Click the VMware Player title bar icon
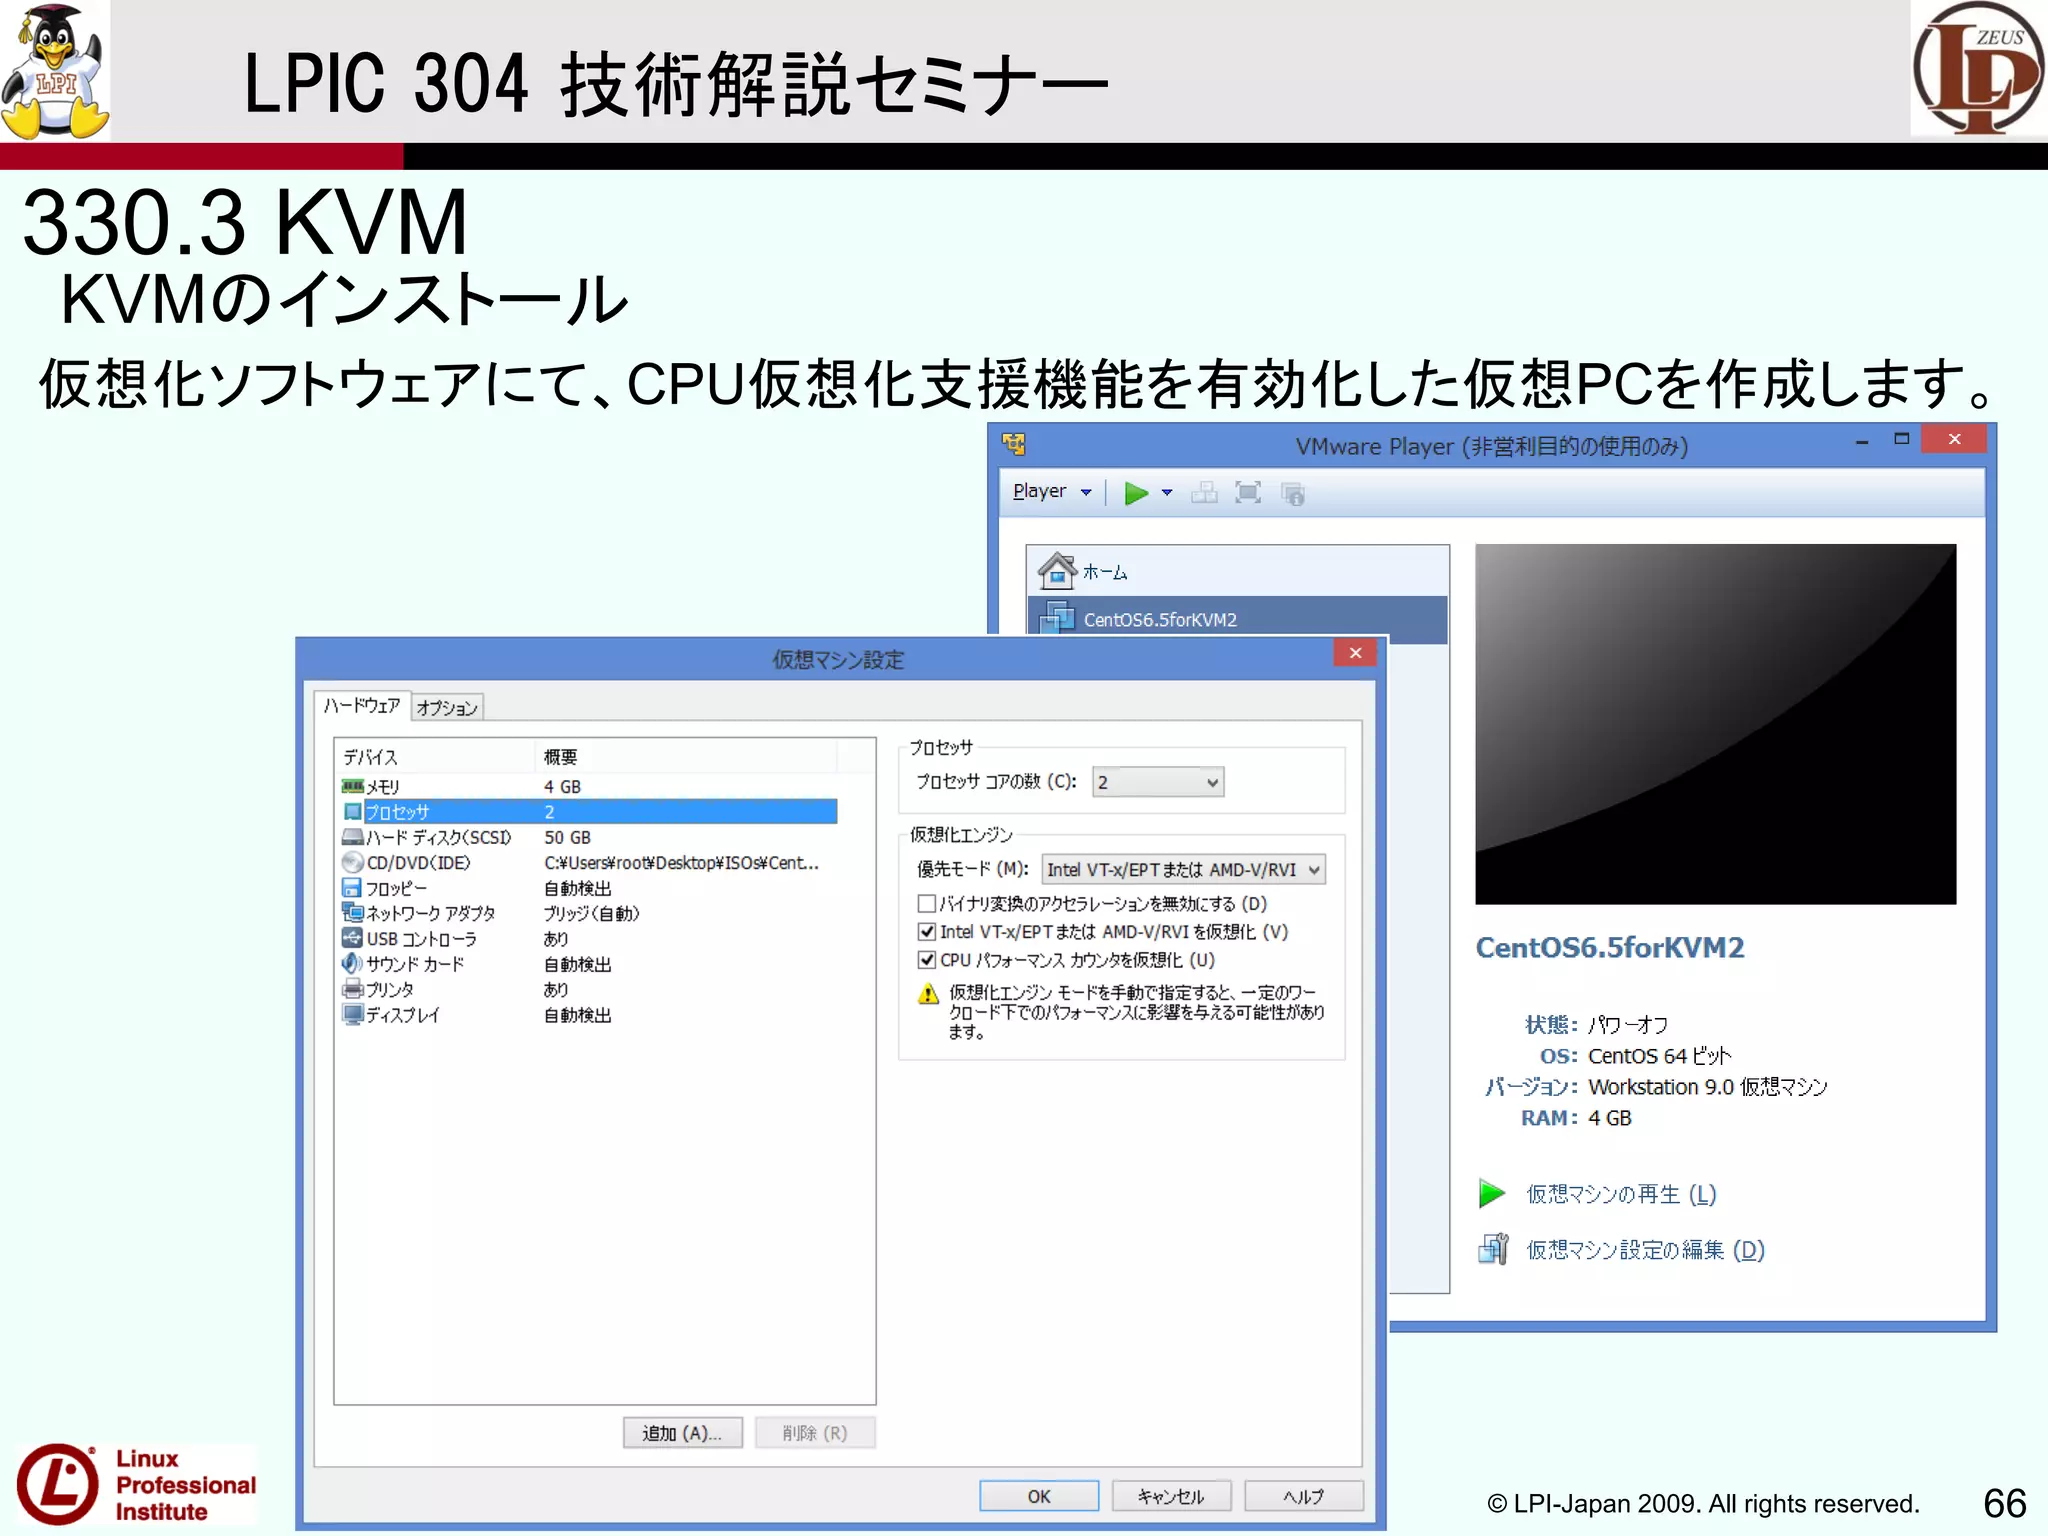Image resolution: width=2048 pixels, height=1536 pixels. click(1014, 444)
